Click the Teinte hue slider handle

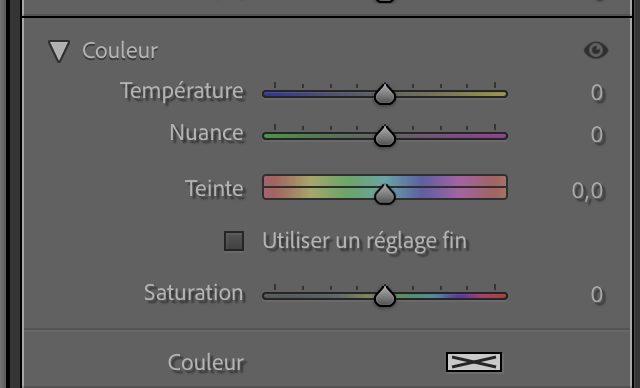[385, 194]
